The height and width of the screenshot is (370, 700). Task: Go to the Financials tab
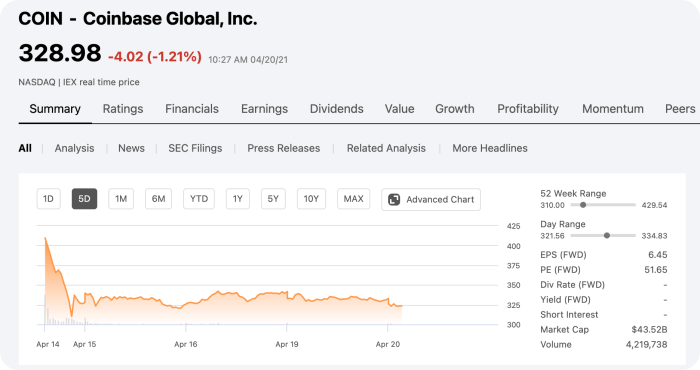tap(192, 109)
